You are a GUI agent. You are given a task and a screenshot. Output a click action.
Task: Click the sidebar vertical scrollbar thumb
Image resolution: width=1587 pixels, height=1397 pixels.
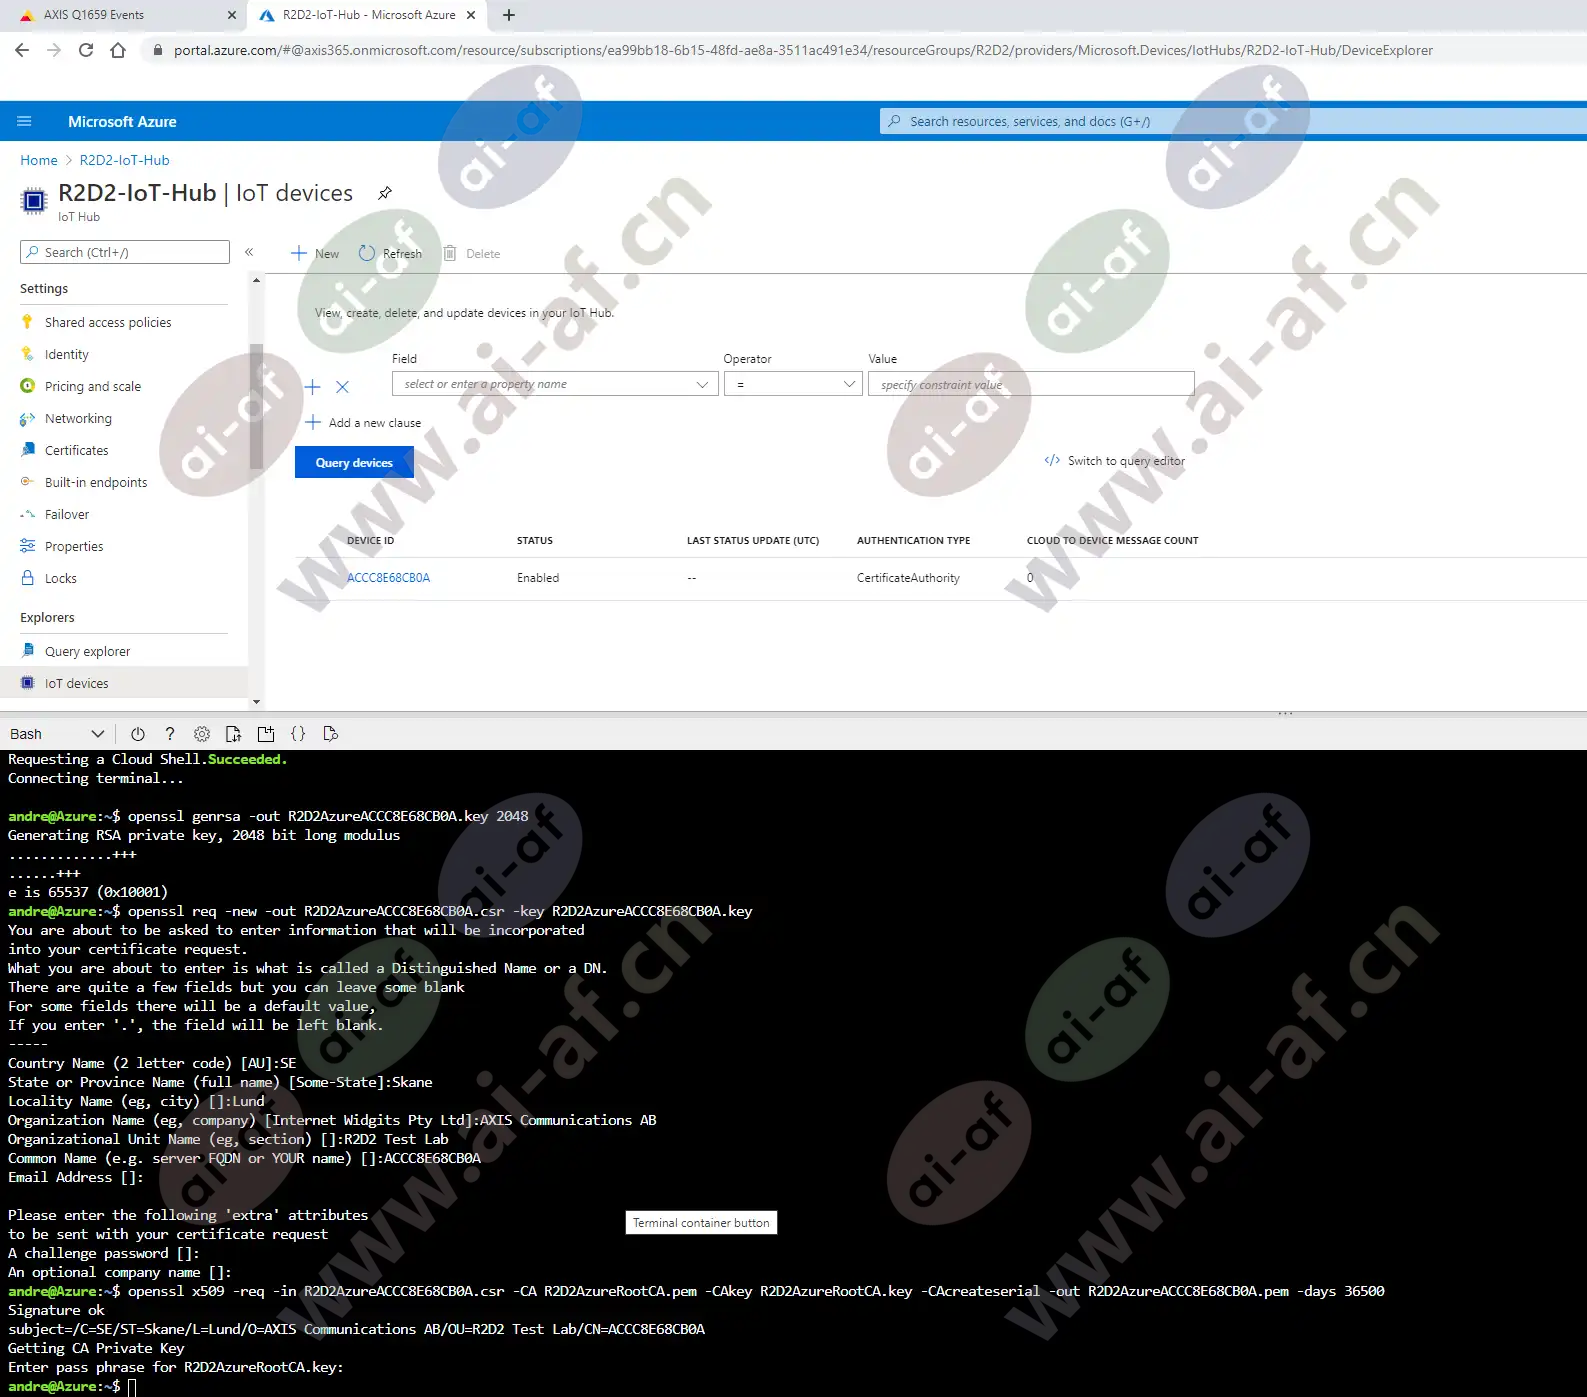click(x=256, y=406)
